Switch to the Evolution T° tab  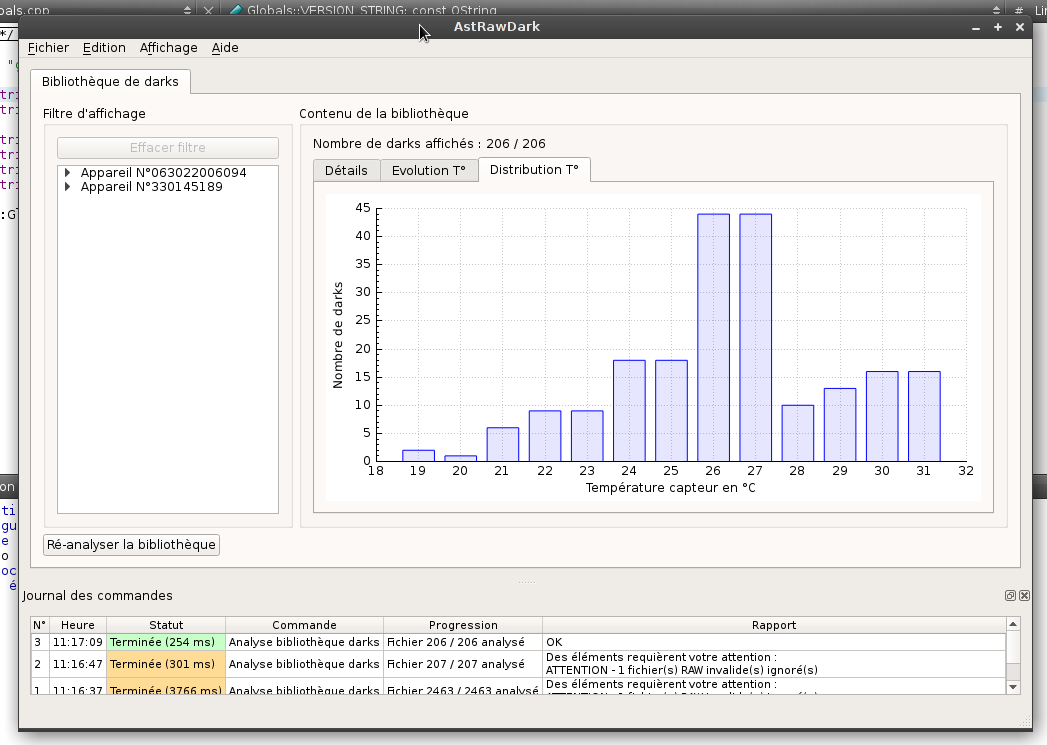(x=429, y=170)
